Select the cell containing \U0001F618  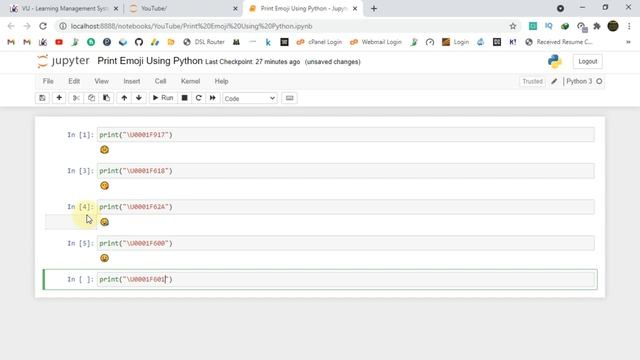pyautogui.click(x=345, y=171)
